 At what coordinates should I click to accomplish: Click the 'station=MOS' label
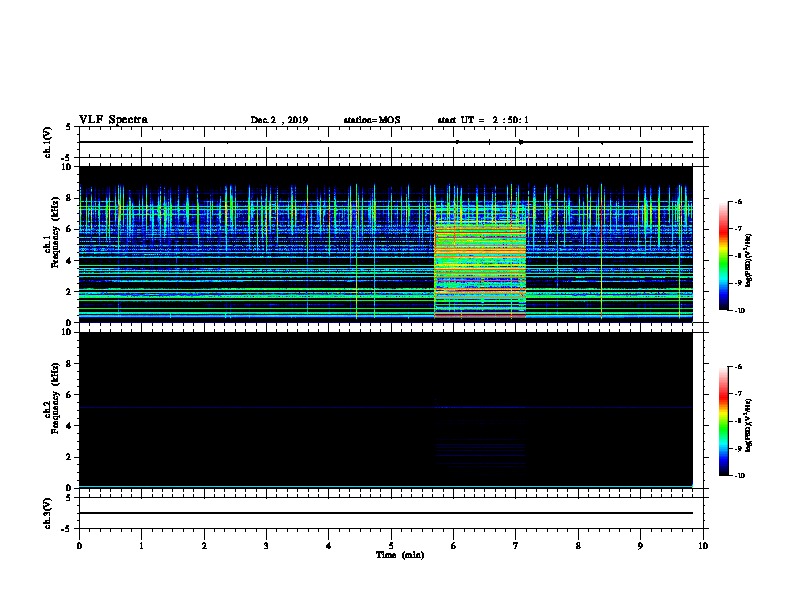(372, 120)
